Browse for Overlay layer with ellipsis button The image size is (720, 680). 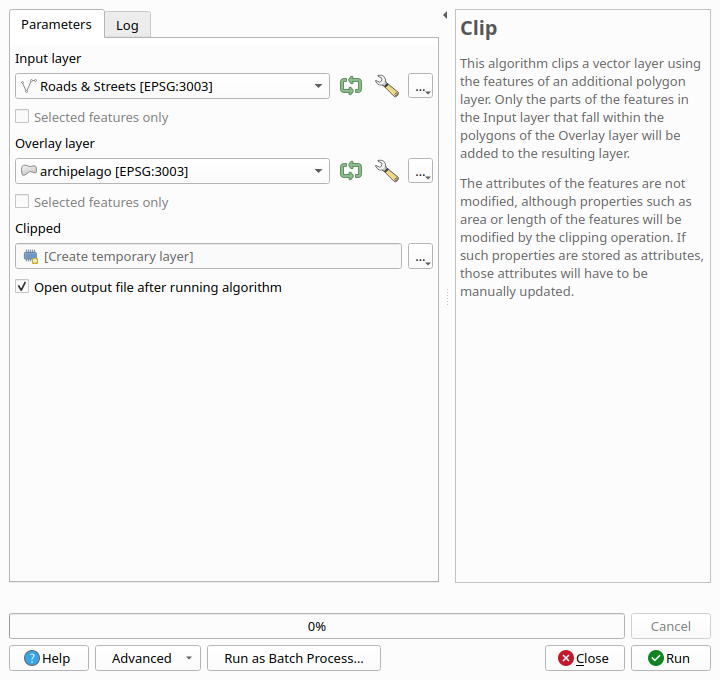[x=421, y=171]
